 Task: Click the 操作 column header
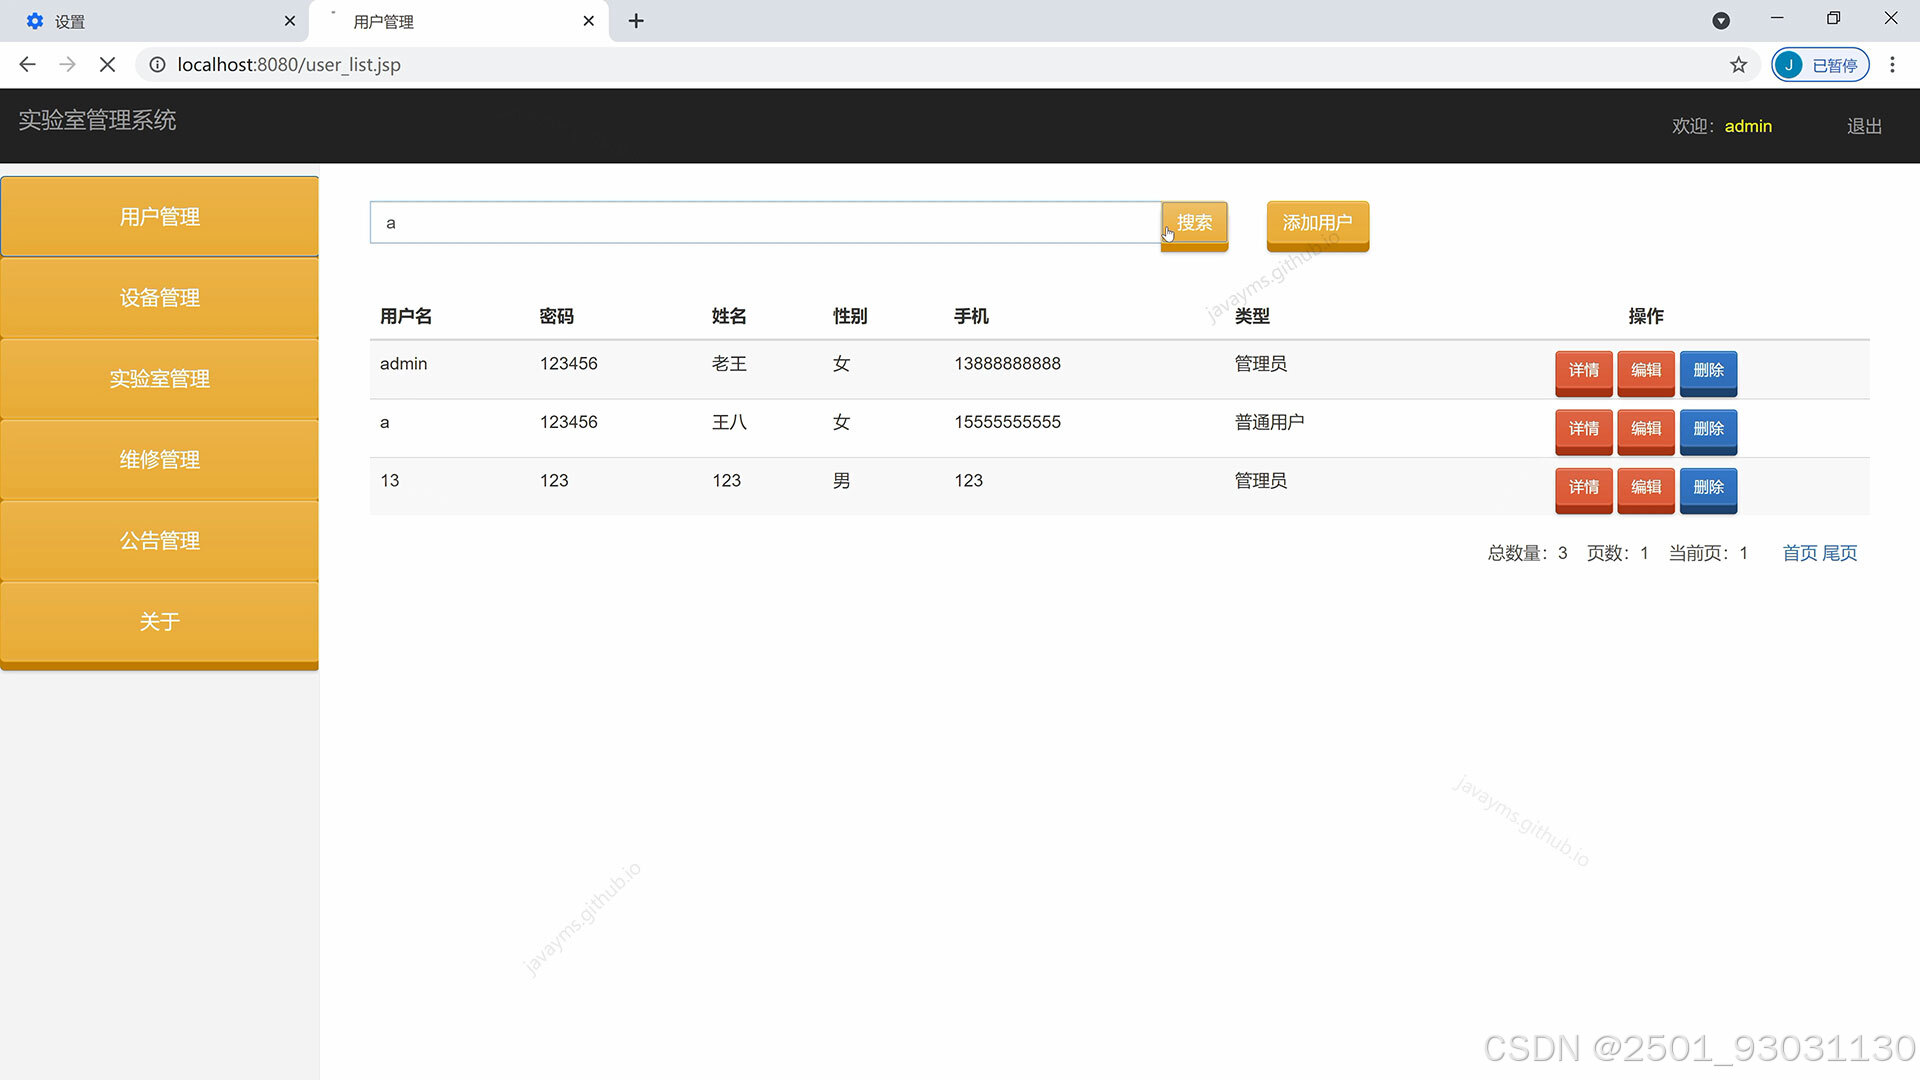[1646, 316]
